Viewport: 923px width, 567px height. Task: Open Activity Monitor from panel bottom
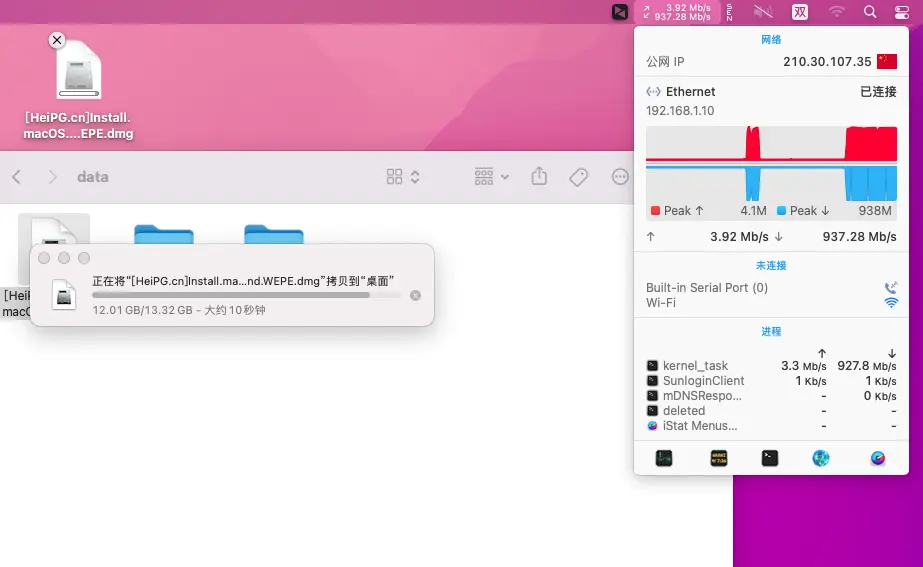pyautogui.click(x=664, y=458)
